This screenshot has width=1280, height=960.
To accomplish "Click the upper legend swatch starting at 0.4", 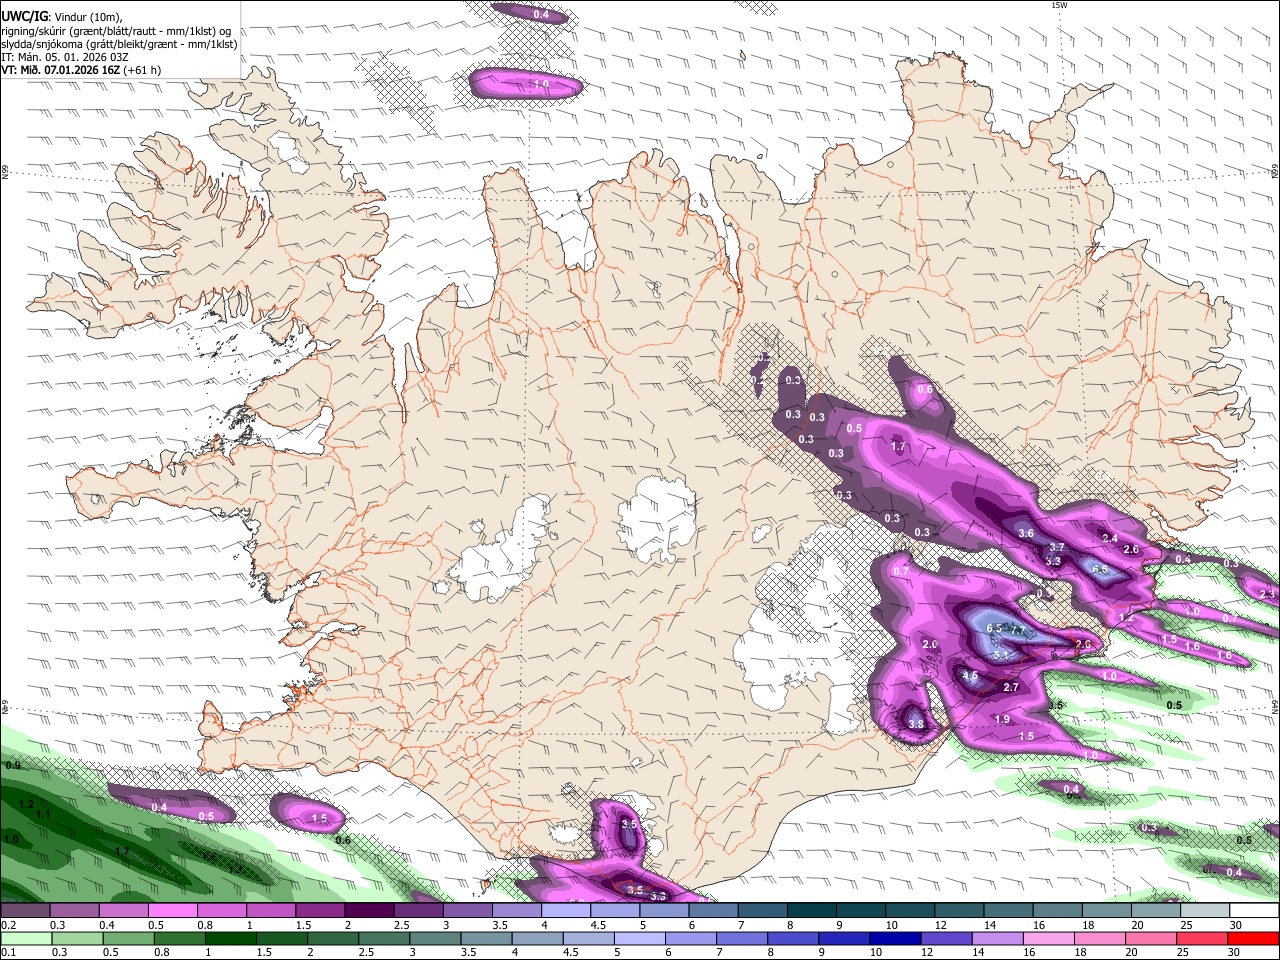I will tap(124, 911).
